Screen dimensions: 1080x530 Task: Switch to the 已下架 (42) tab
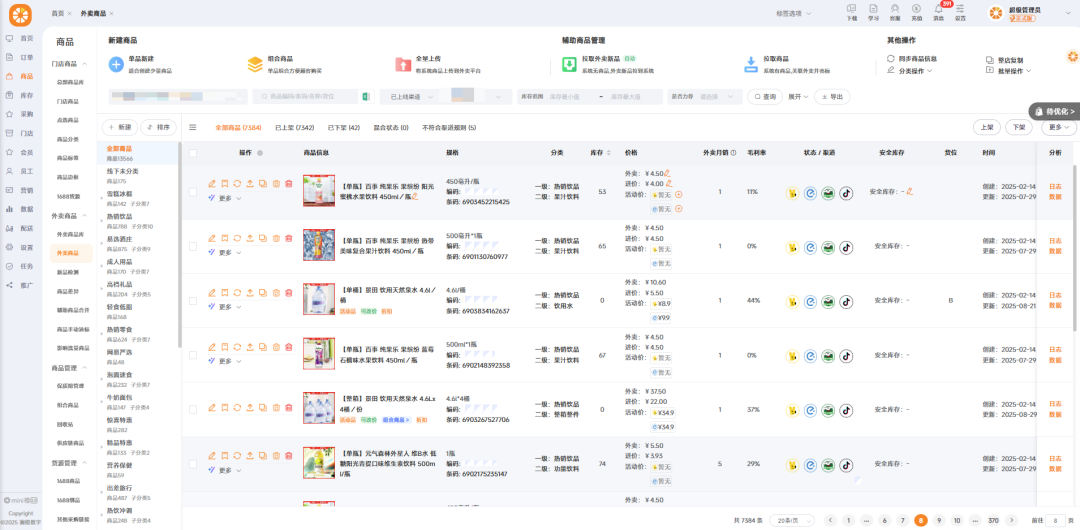tap(343, 128)
